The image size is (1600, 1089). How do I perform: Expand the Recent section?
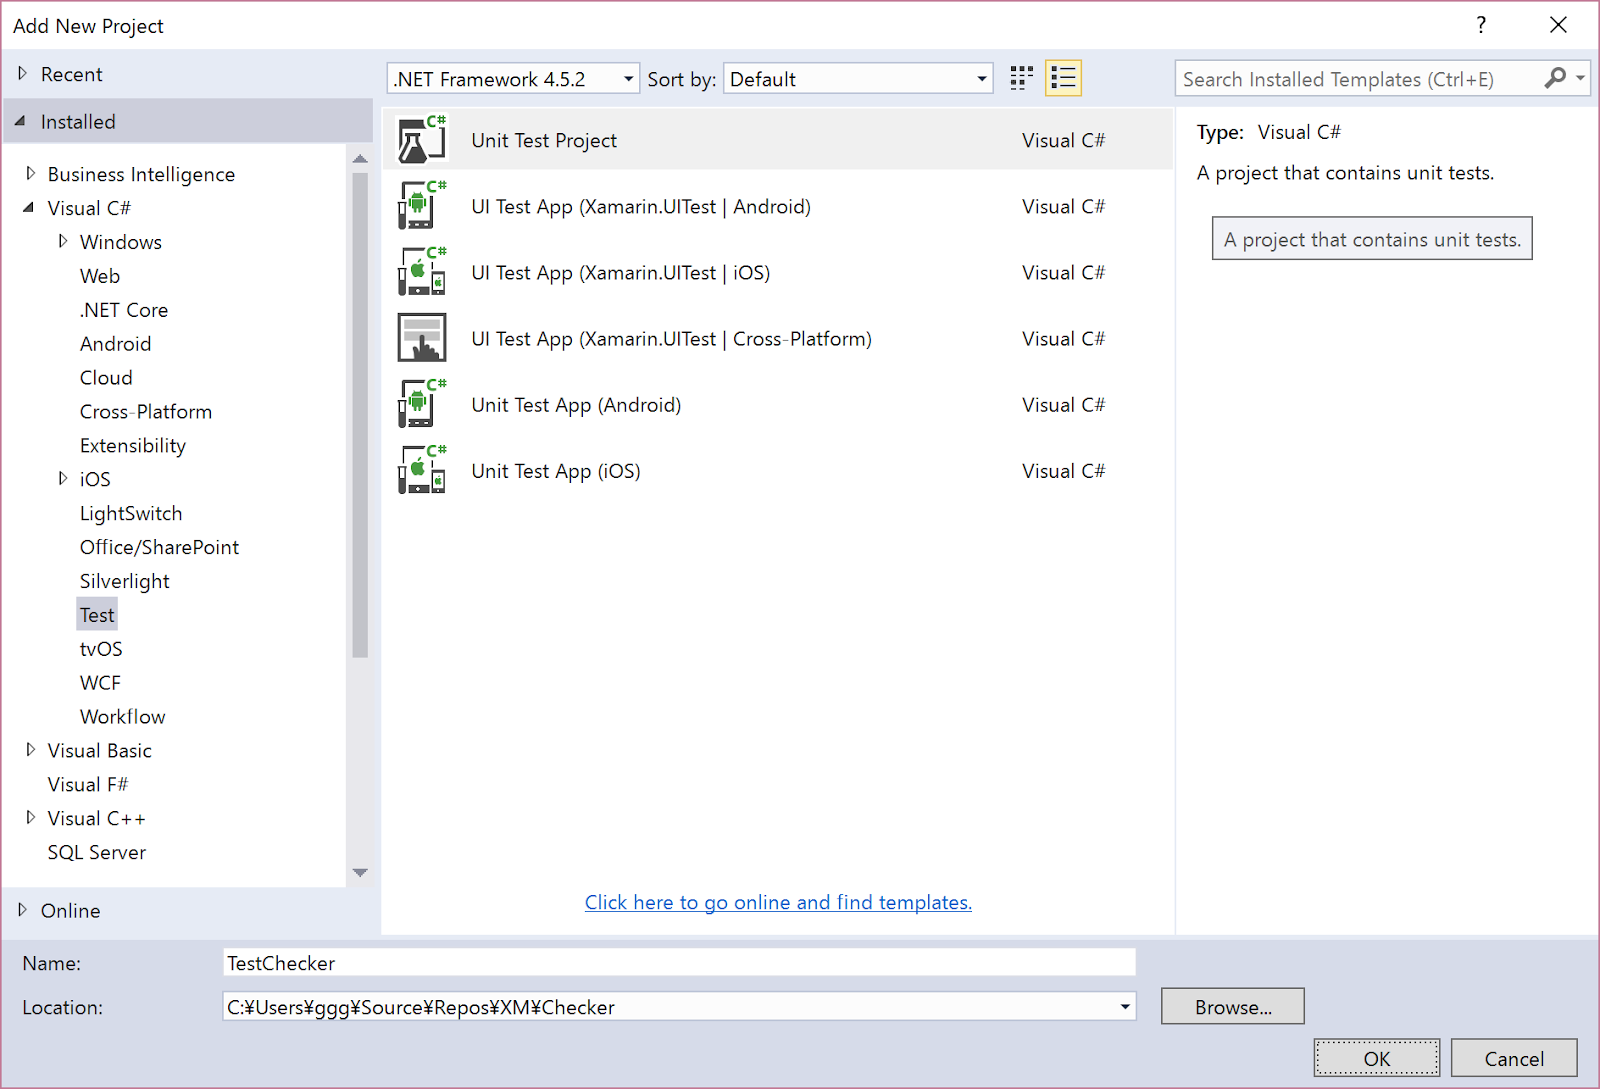(22, 74)
